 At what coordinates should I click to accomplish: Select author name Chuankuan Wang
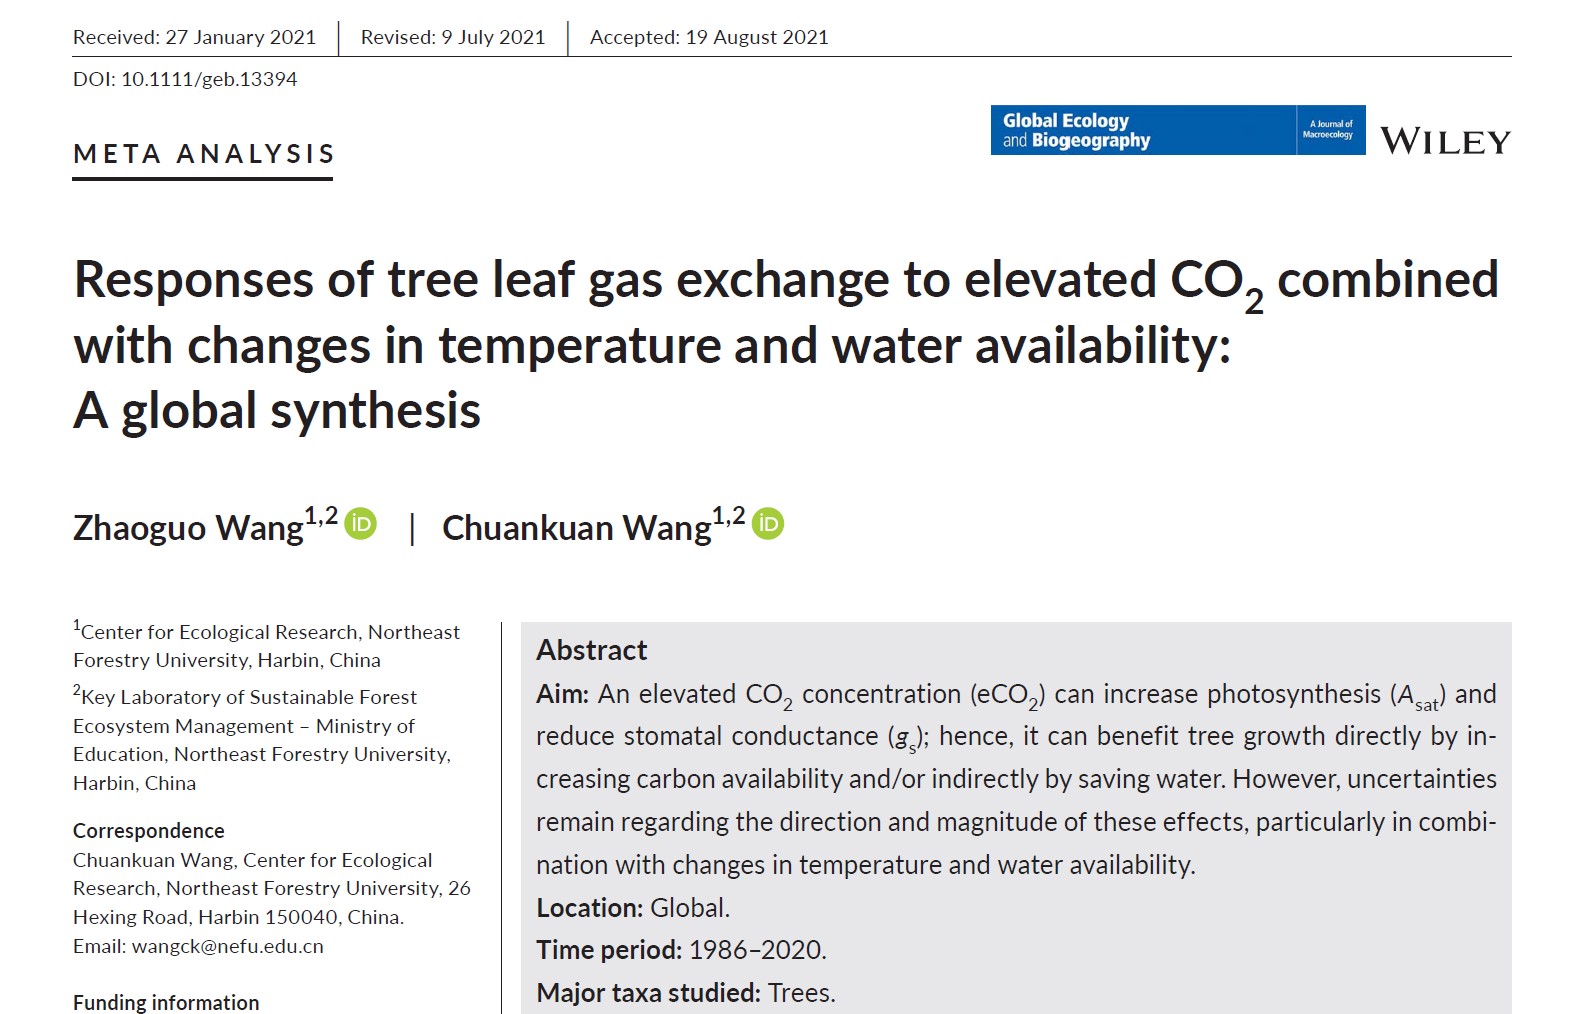click(576, 528)
